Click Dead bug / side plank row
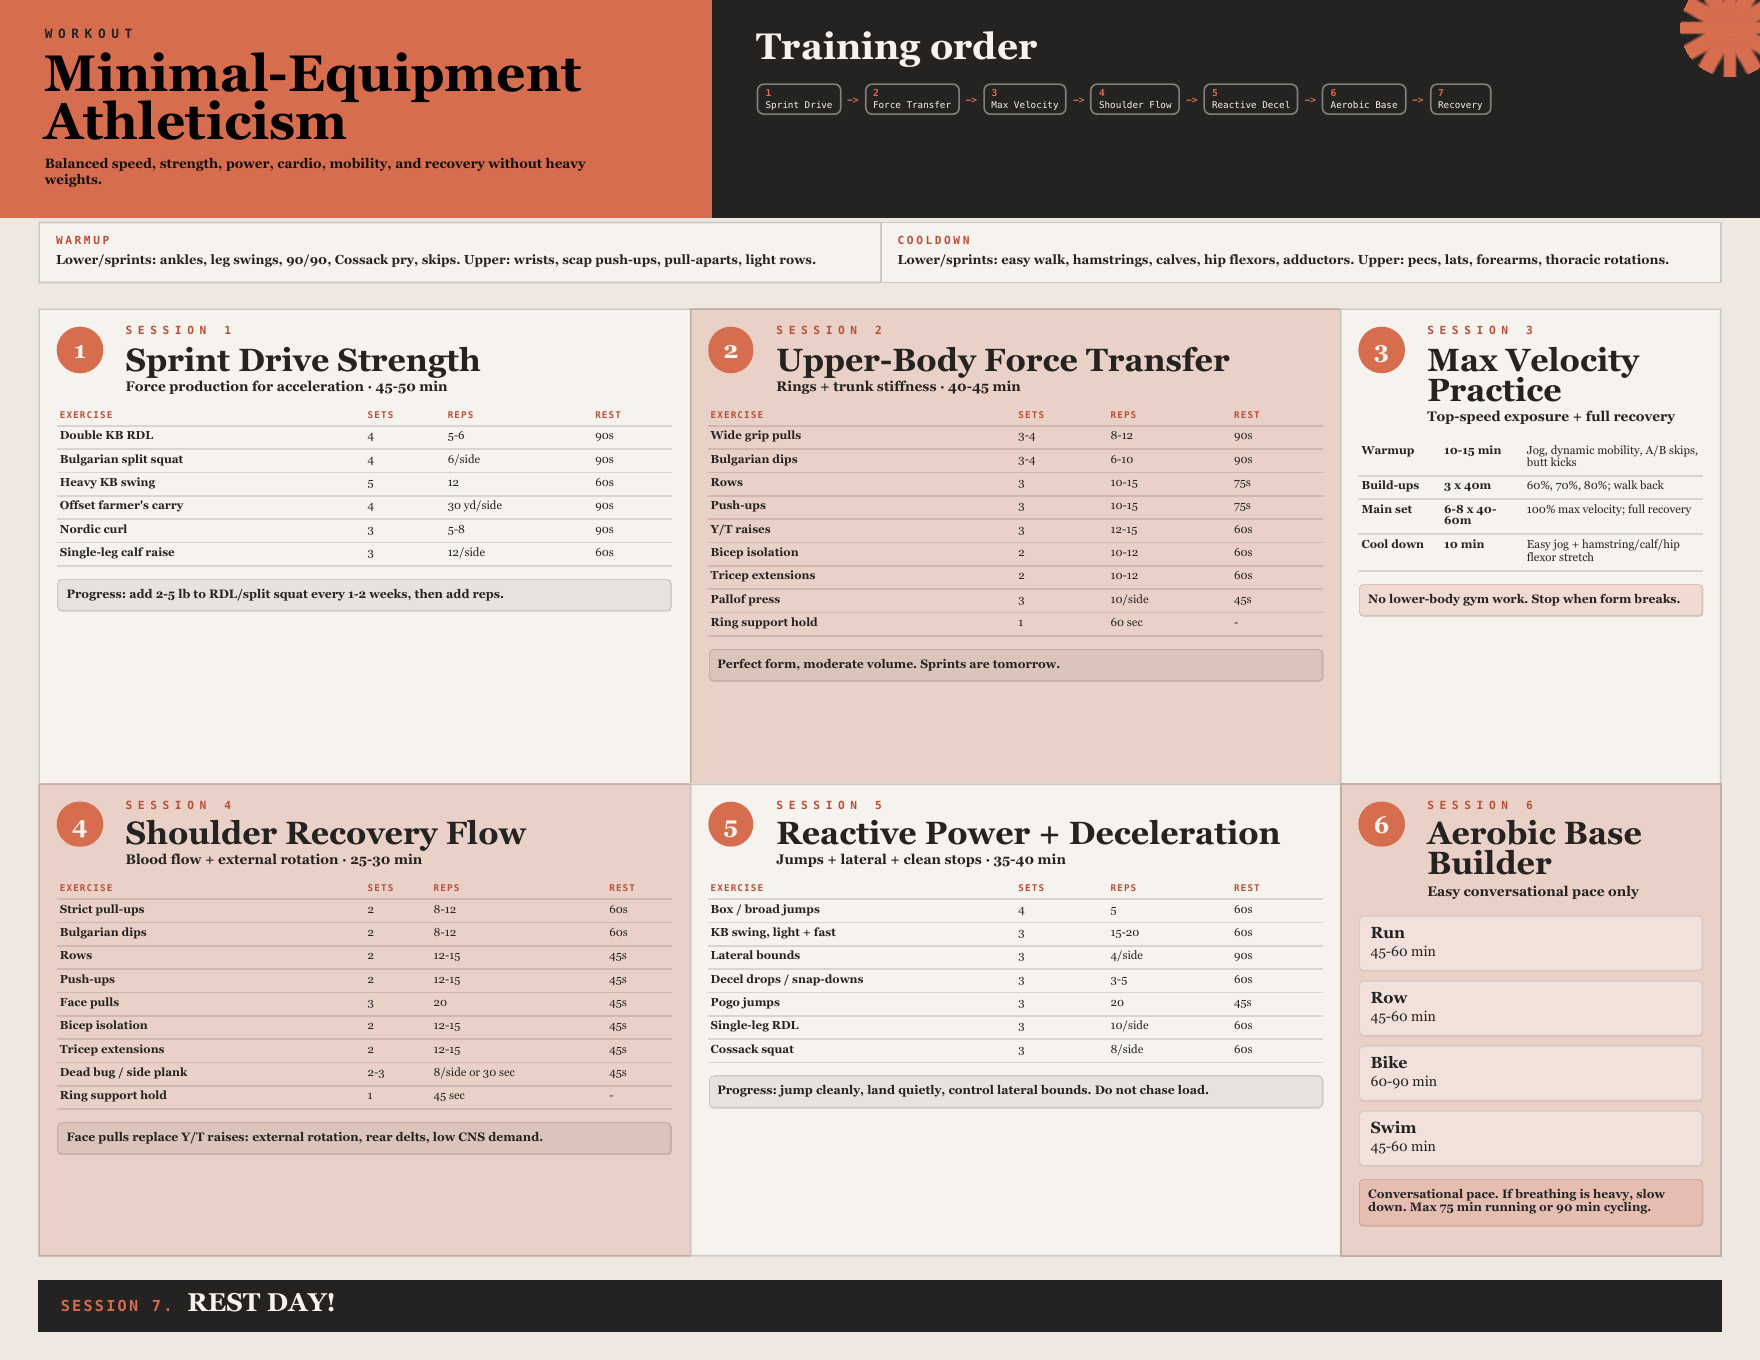1760x1360 pixels. click(x=364, y=1073)
